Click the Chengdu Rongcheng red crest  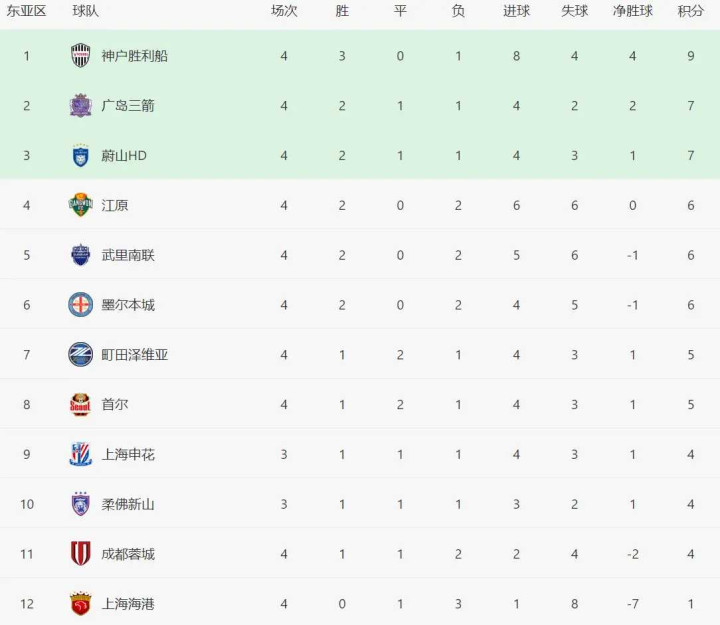(x=81, y=554)
